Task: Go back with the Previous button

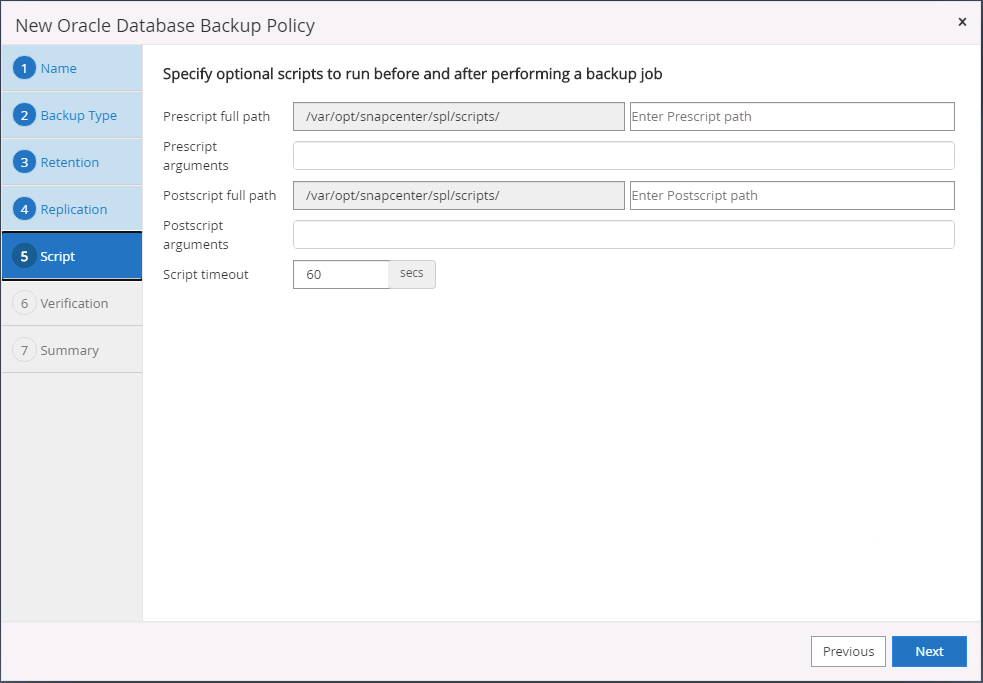Action: click(x=848, y=651)
